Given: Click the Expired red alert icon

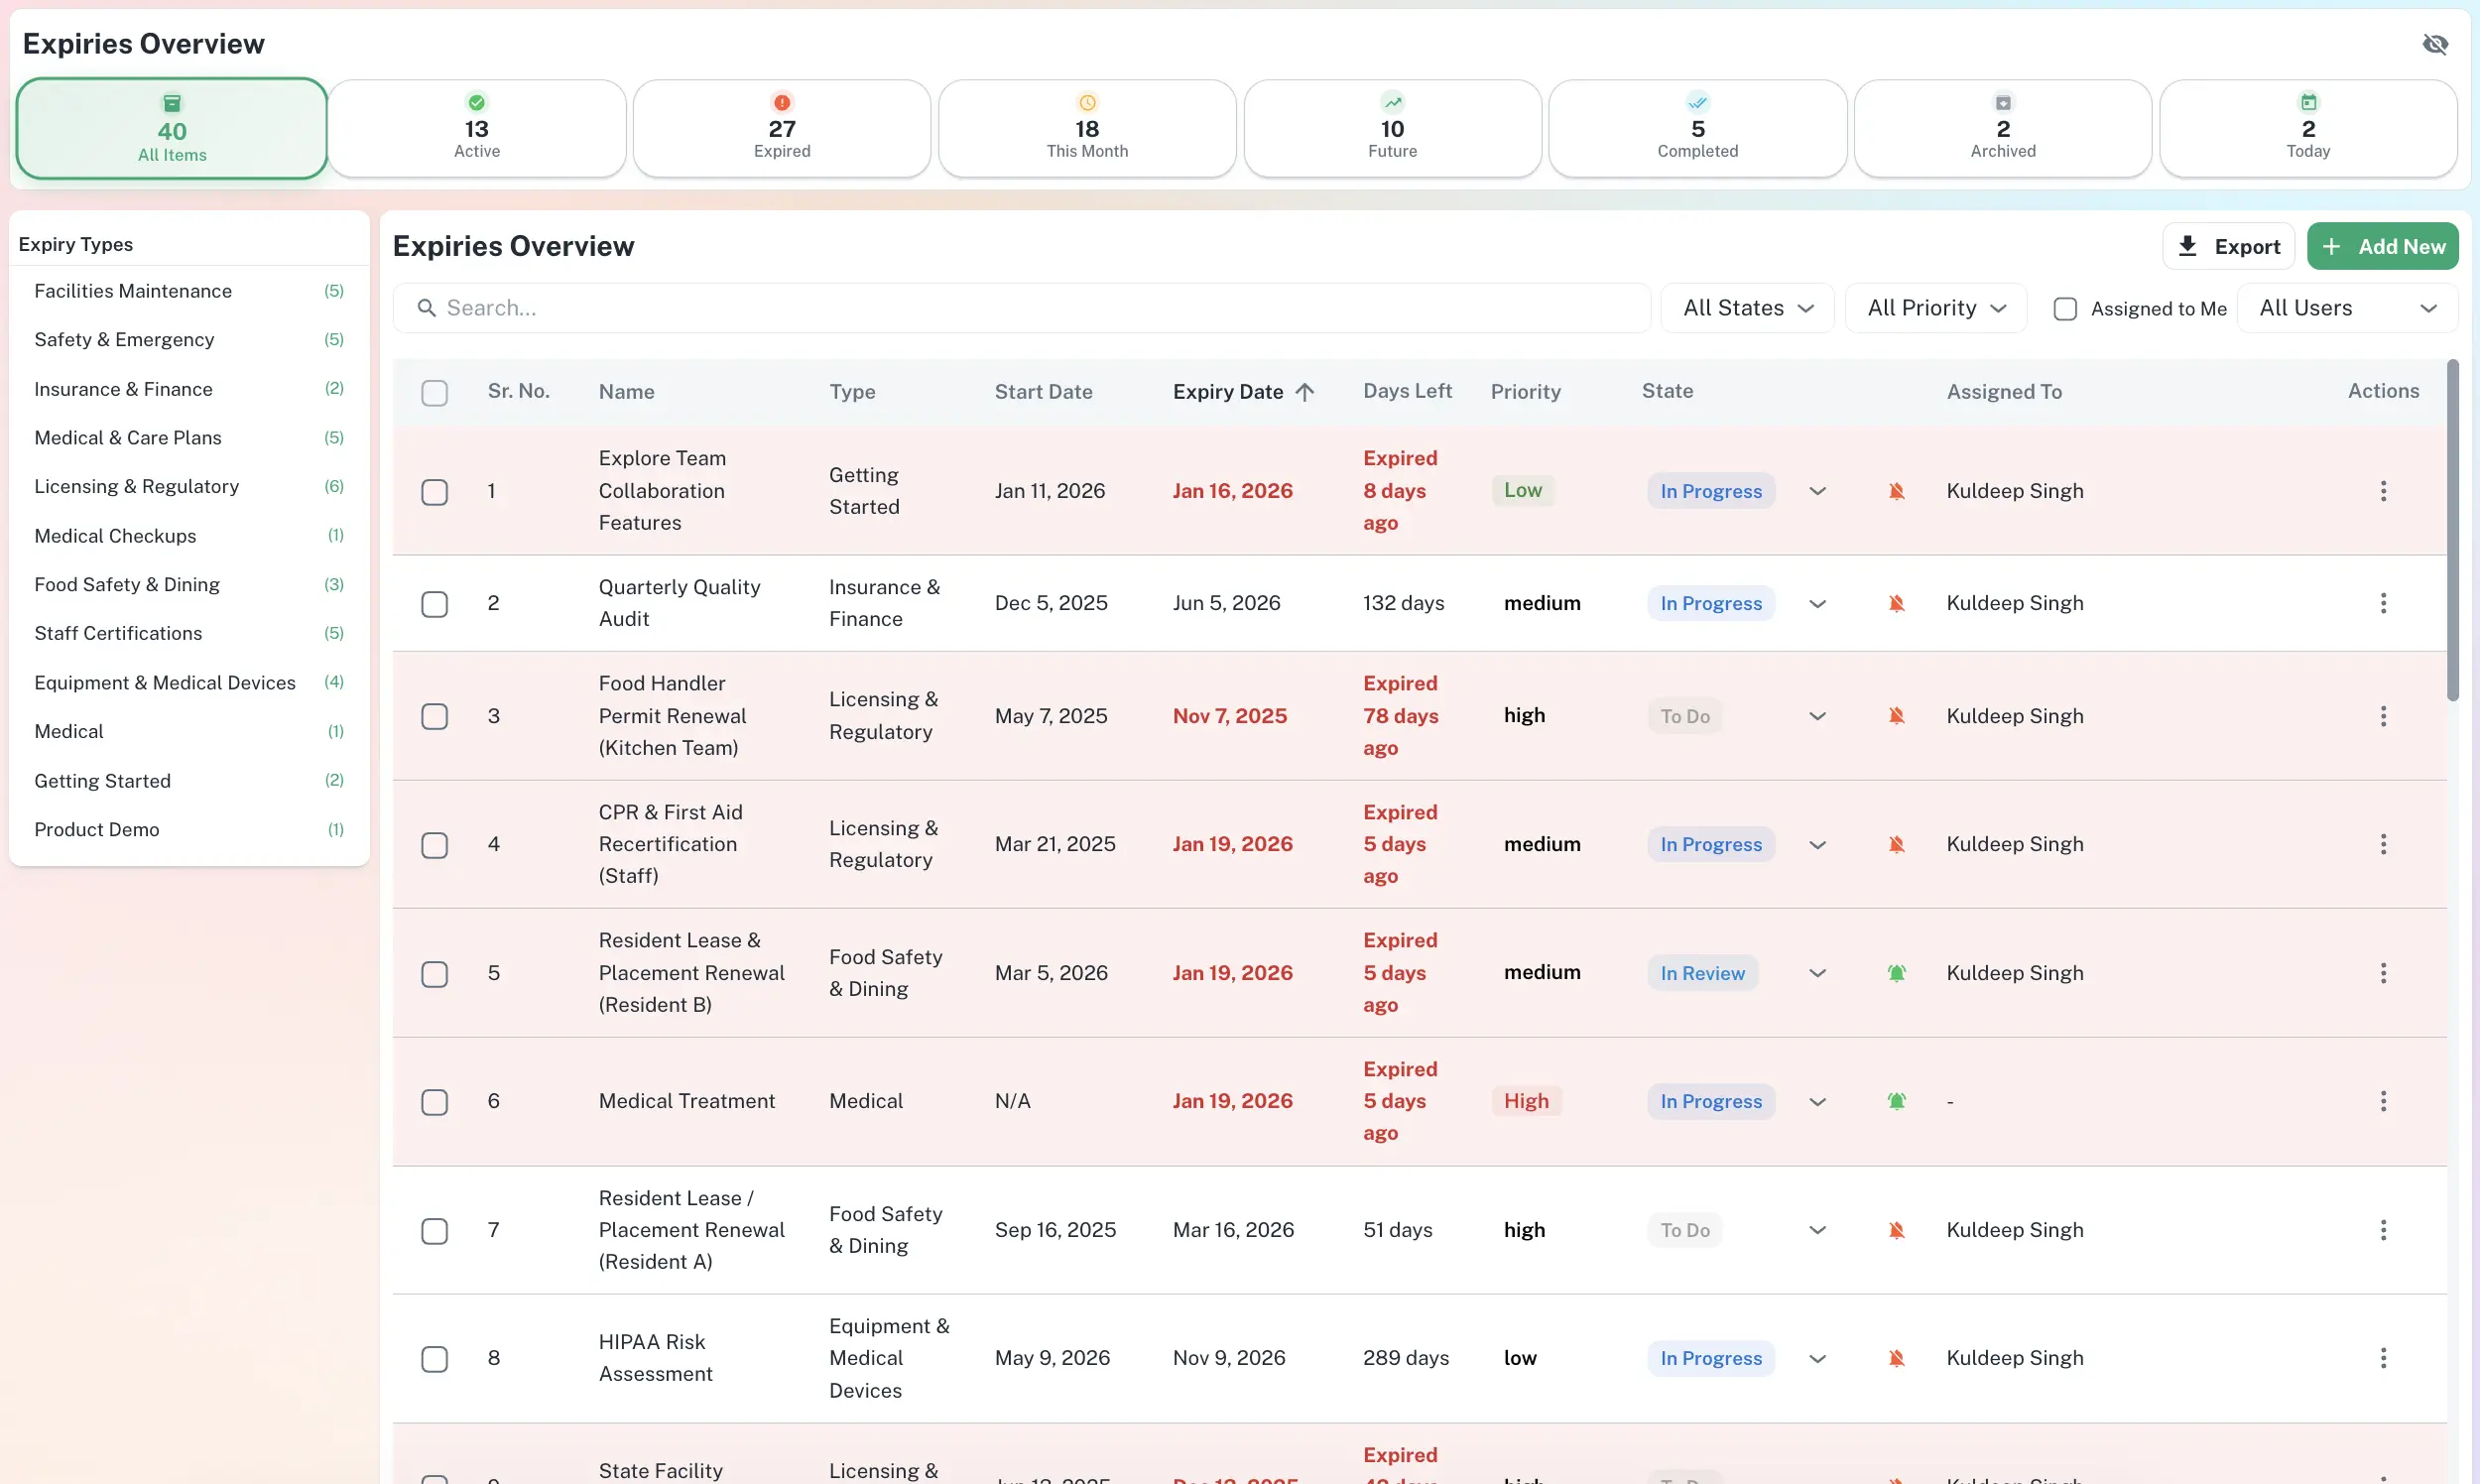Looking at the screenshot, I should [782, 102].
